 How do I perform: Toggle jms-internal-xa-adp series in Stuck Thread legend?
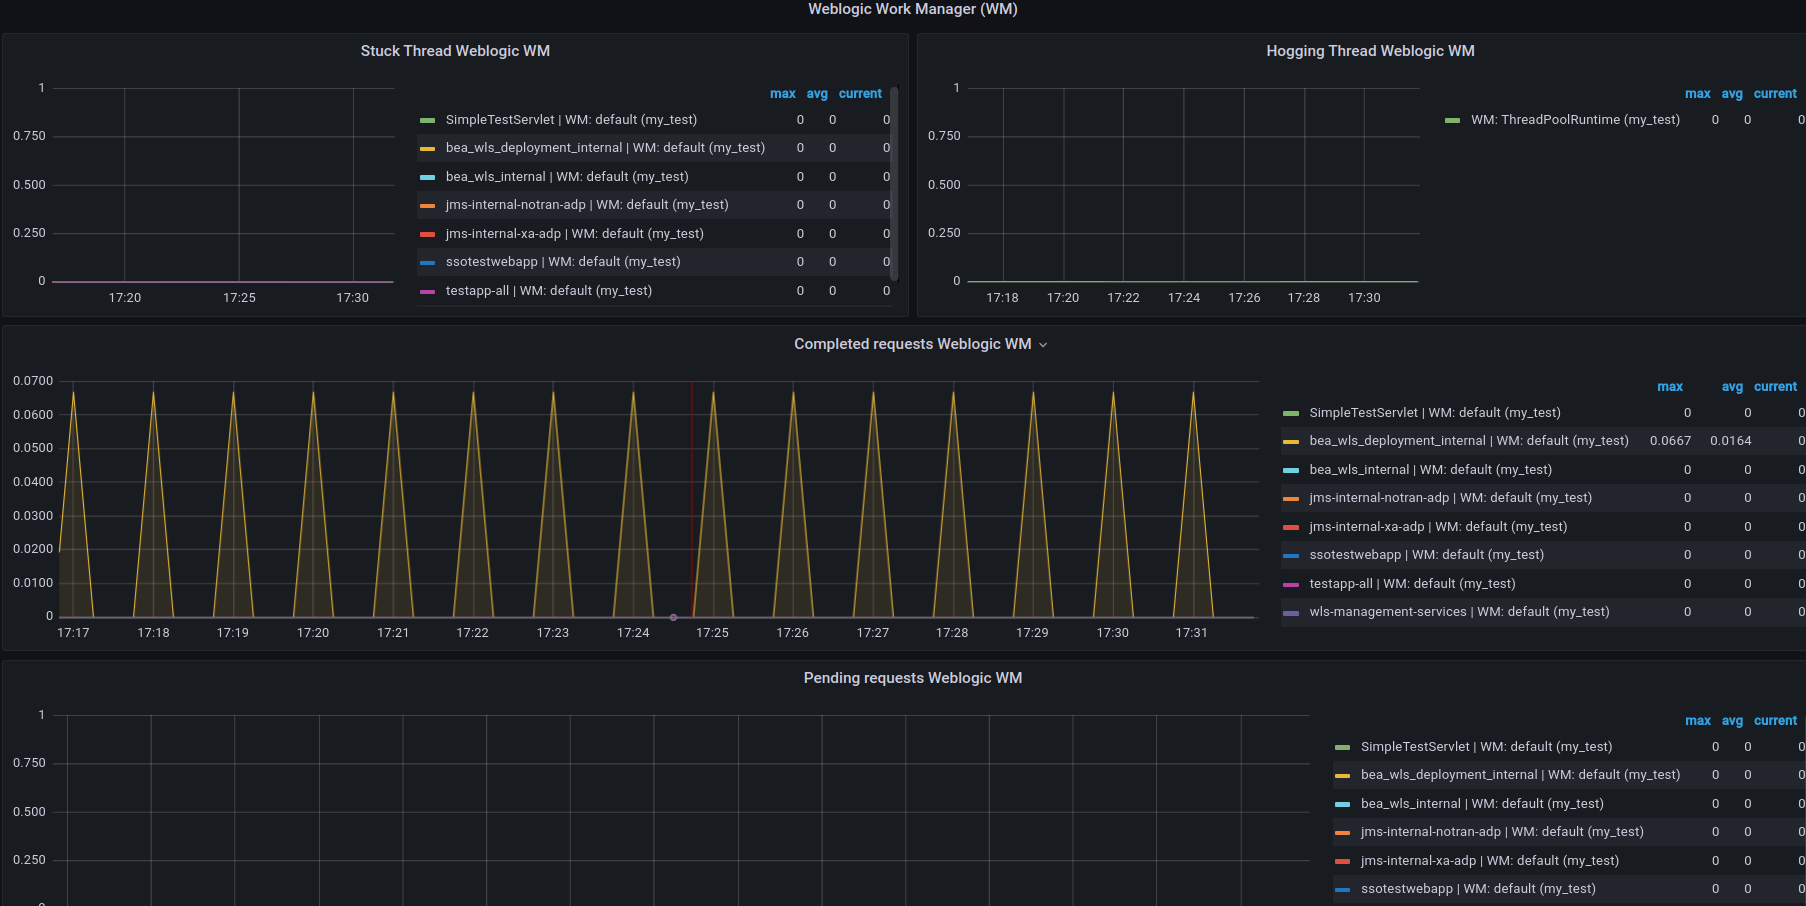pyautogui.click(x=575, y=234)
